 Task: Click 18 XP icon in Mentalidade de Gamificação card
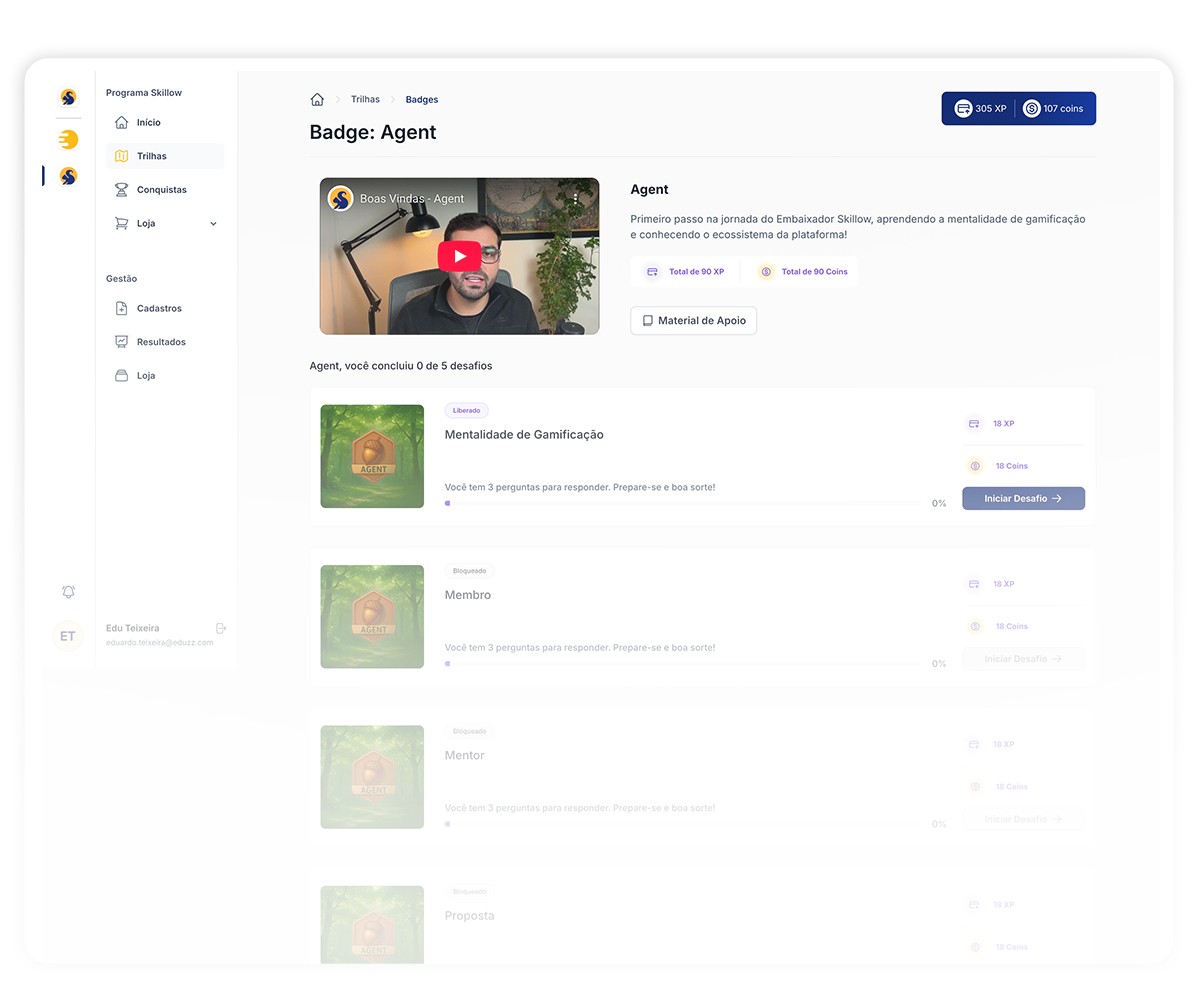pos(974,424)
